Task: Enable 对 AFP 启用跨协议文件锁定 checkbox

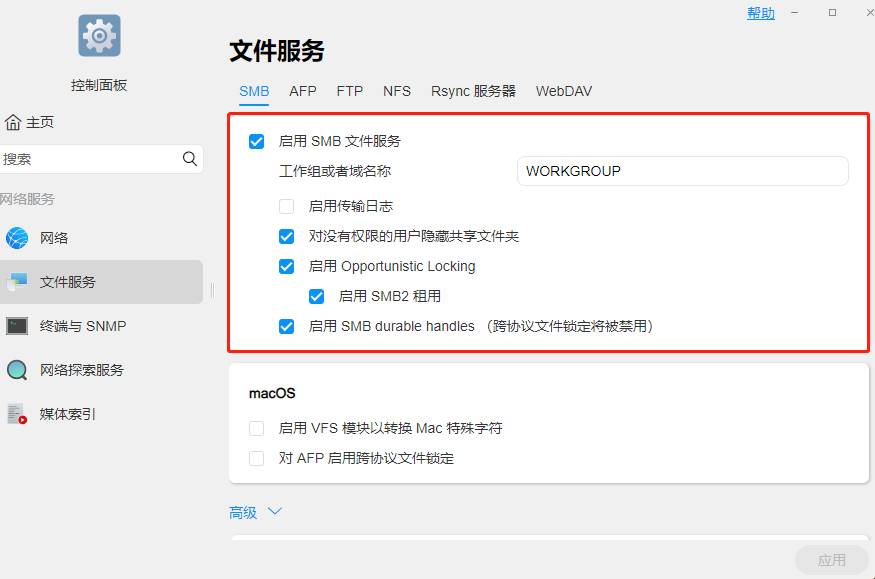Action: click(257, 459)
